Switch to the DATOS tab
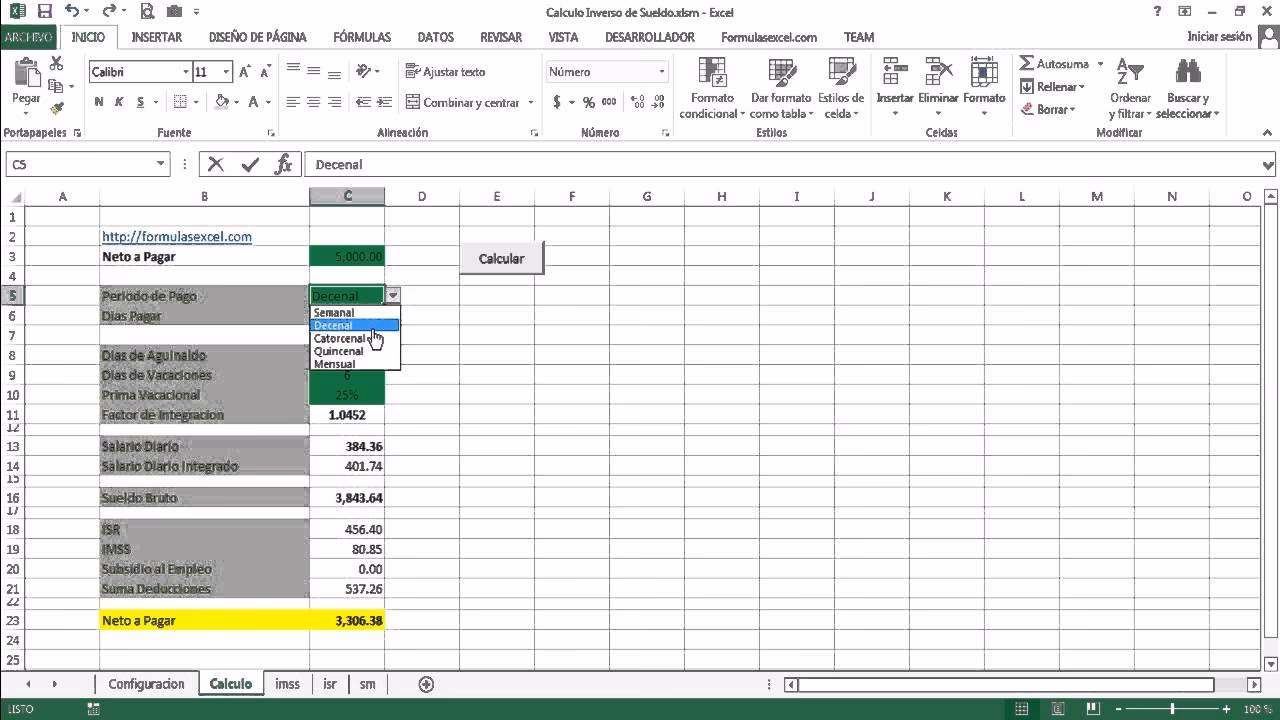The image size is (1280, 720). tap(436, 37)
